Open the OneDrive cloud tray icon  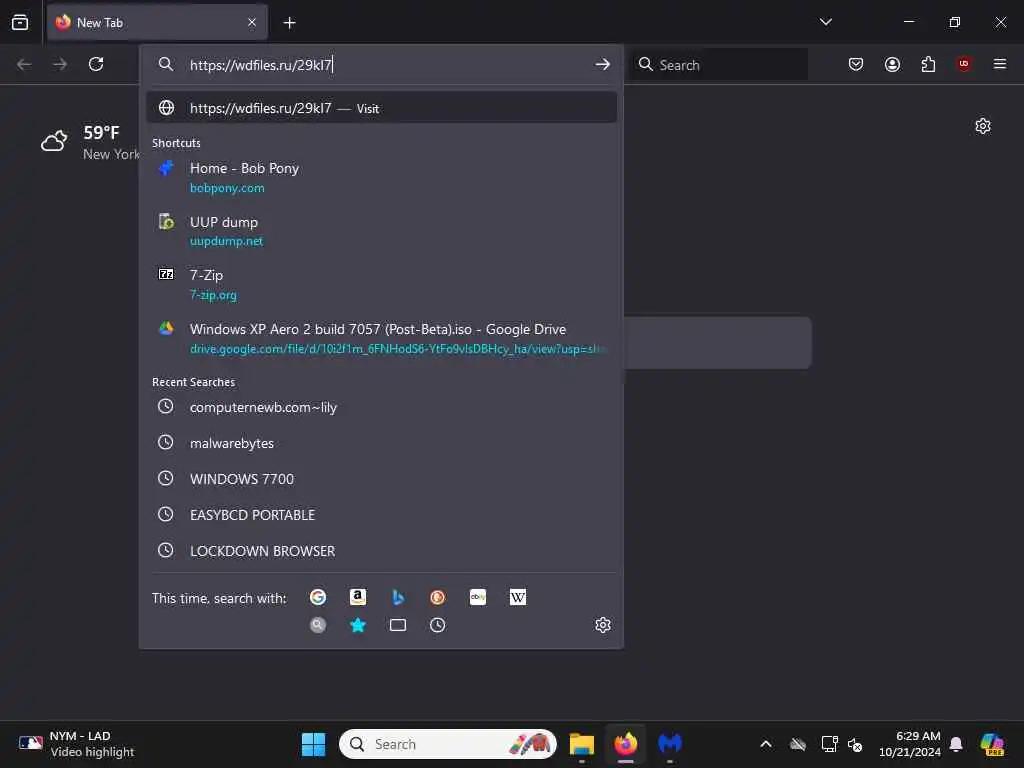[x=797, y=744]
